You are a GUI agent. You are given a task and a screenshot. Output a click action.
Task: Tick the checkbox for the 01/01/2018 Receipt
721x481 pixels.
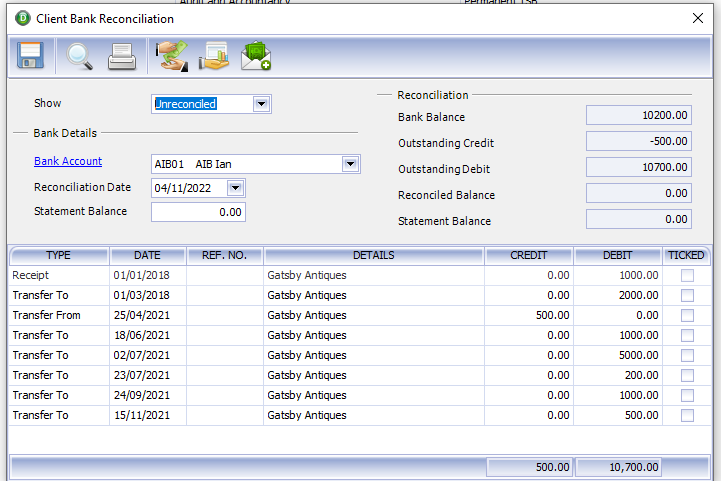[687, 275]
